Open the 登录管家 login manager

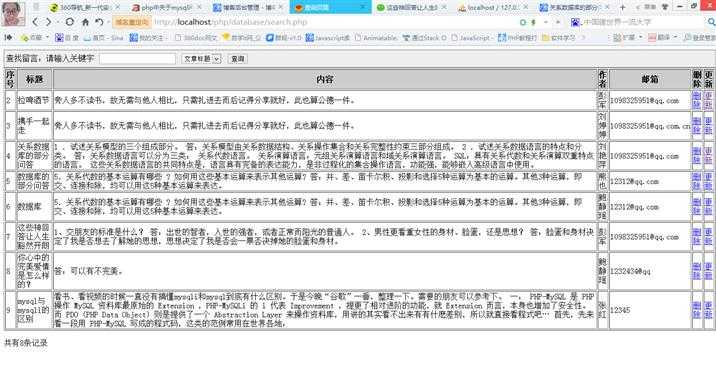point(699,38)
